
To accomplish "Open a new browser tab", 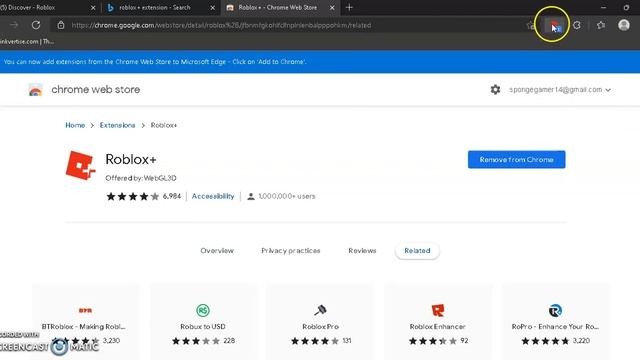I will [349, 7].
